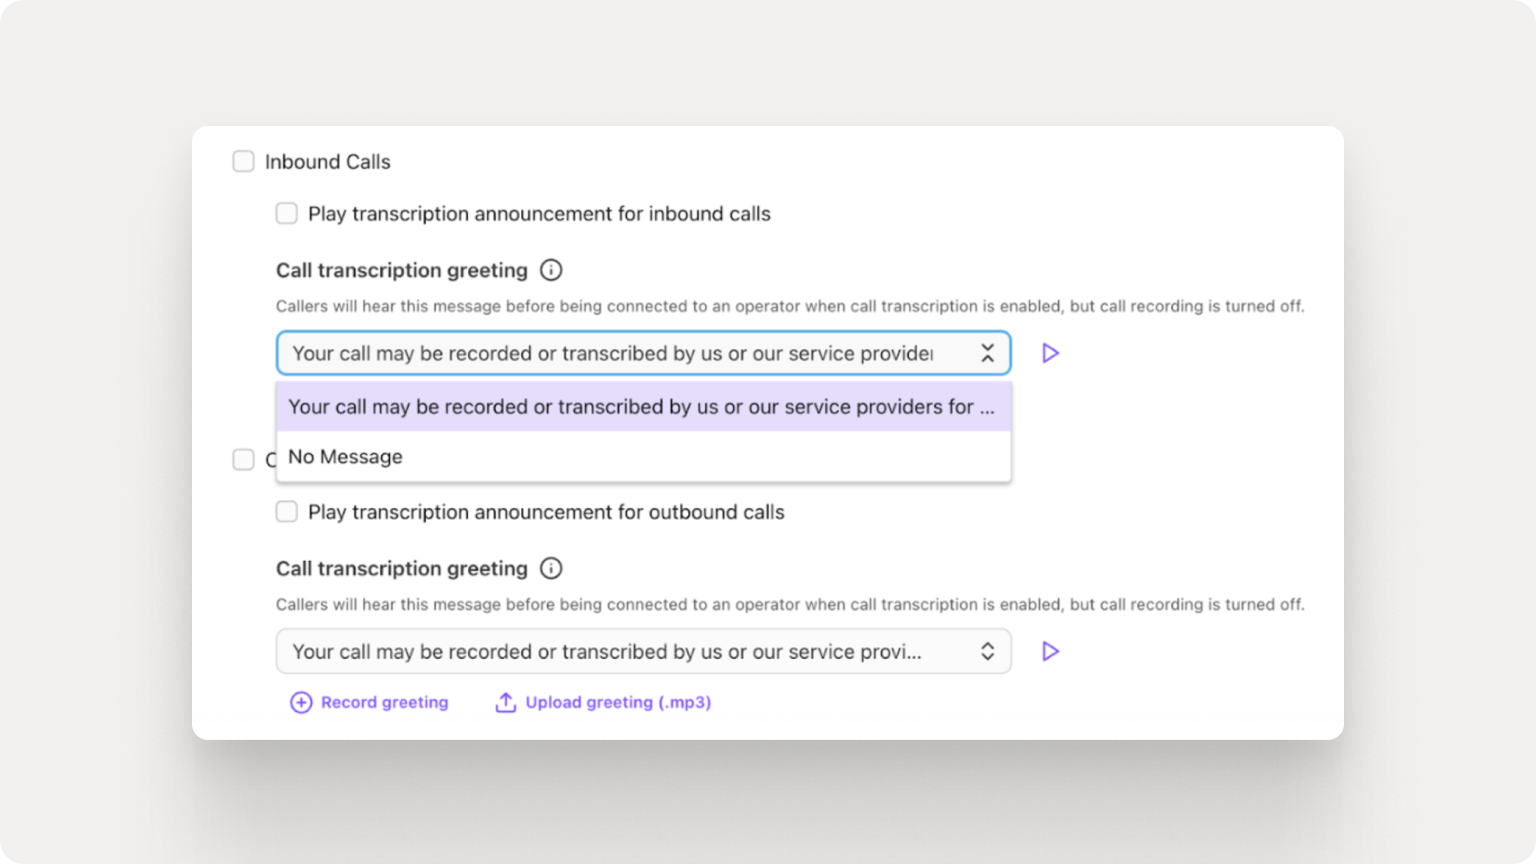Play the outbound call transcription greeting

[x=1050, y=651]
